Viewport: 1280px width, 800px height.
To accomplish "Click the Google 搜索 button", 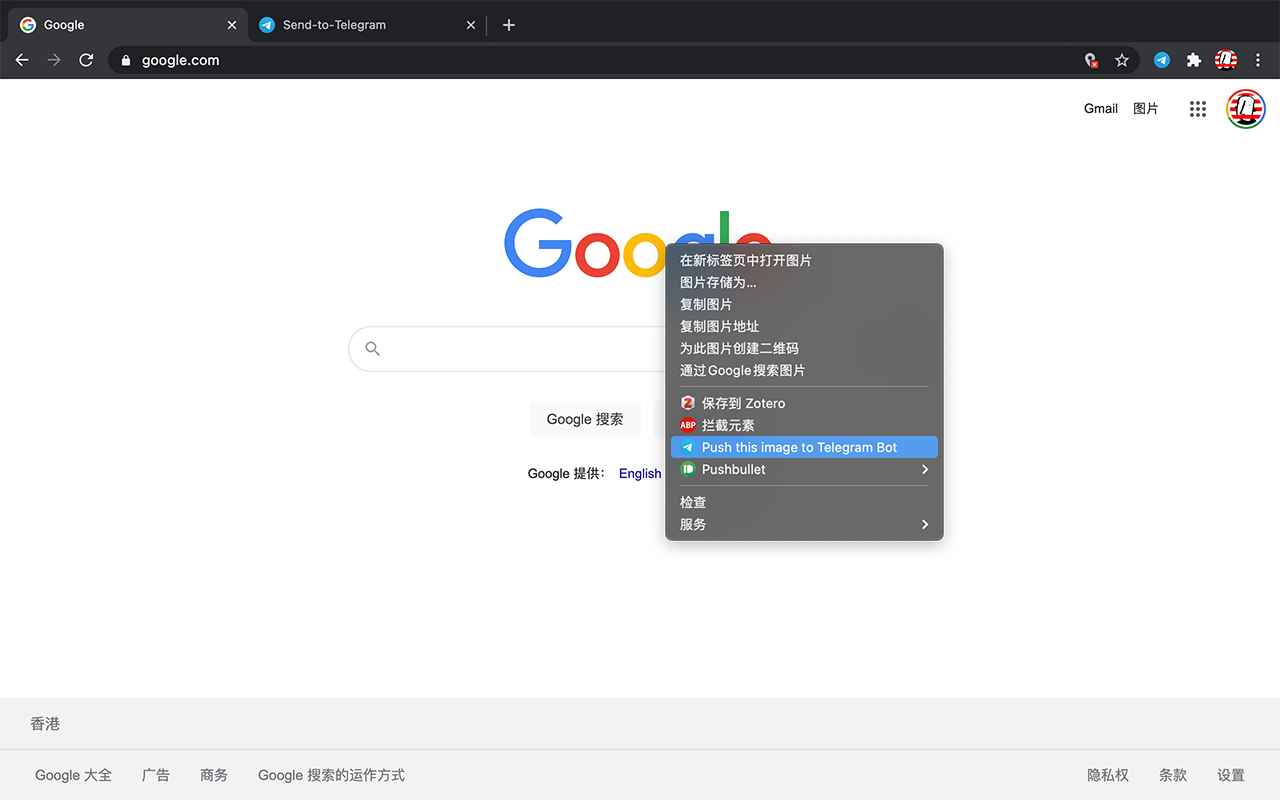I will pyautogui.click(x=585, y=419).
